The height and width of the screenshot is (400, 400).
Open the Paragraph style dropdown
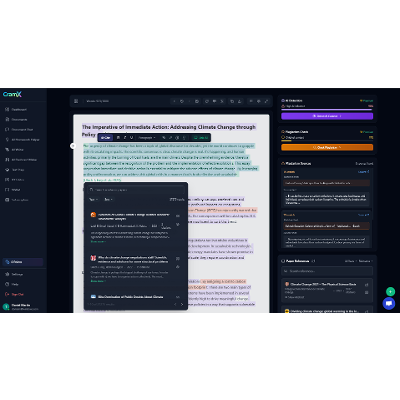click(147, 137)
